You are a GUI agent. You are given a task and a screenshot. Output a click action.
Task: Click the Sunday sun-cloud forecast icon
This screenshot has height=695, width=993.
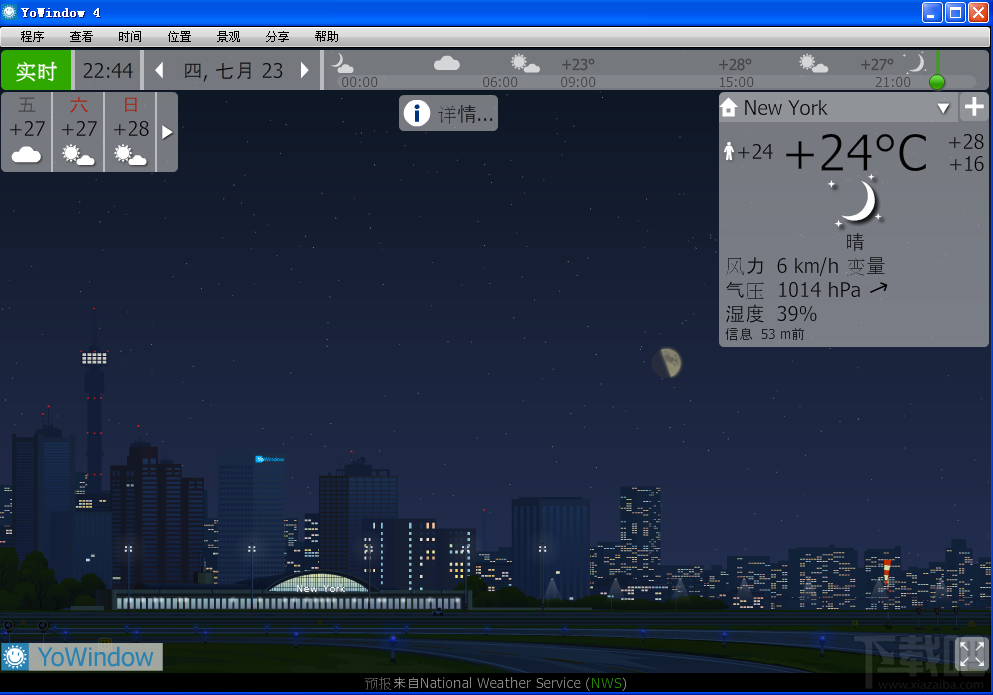[x=130, y=155]
